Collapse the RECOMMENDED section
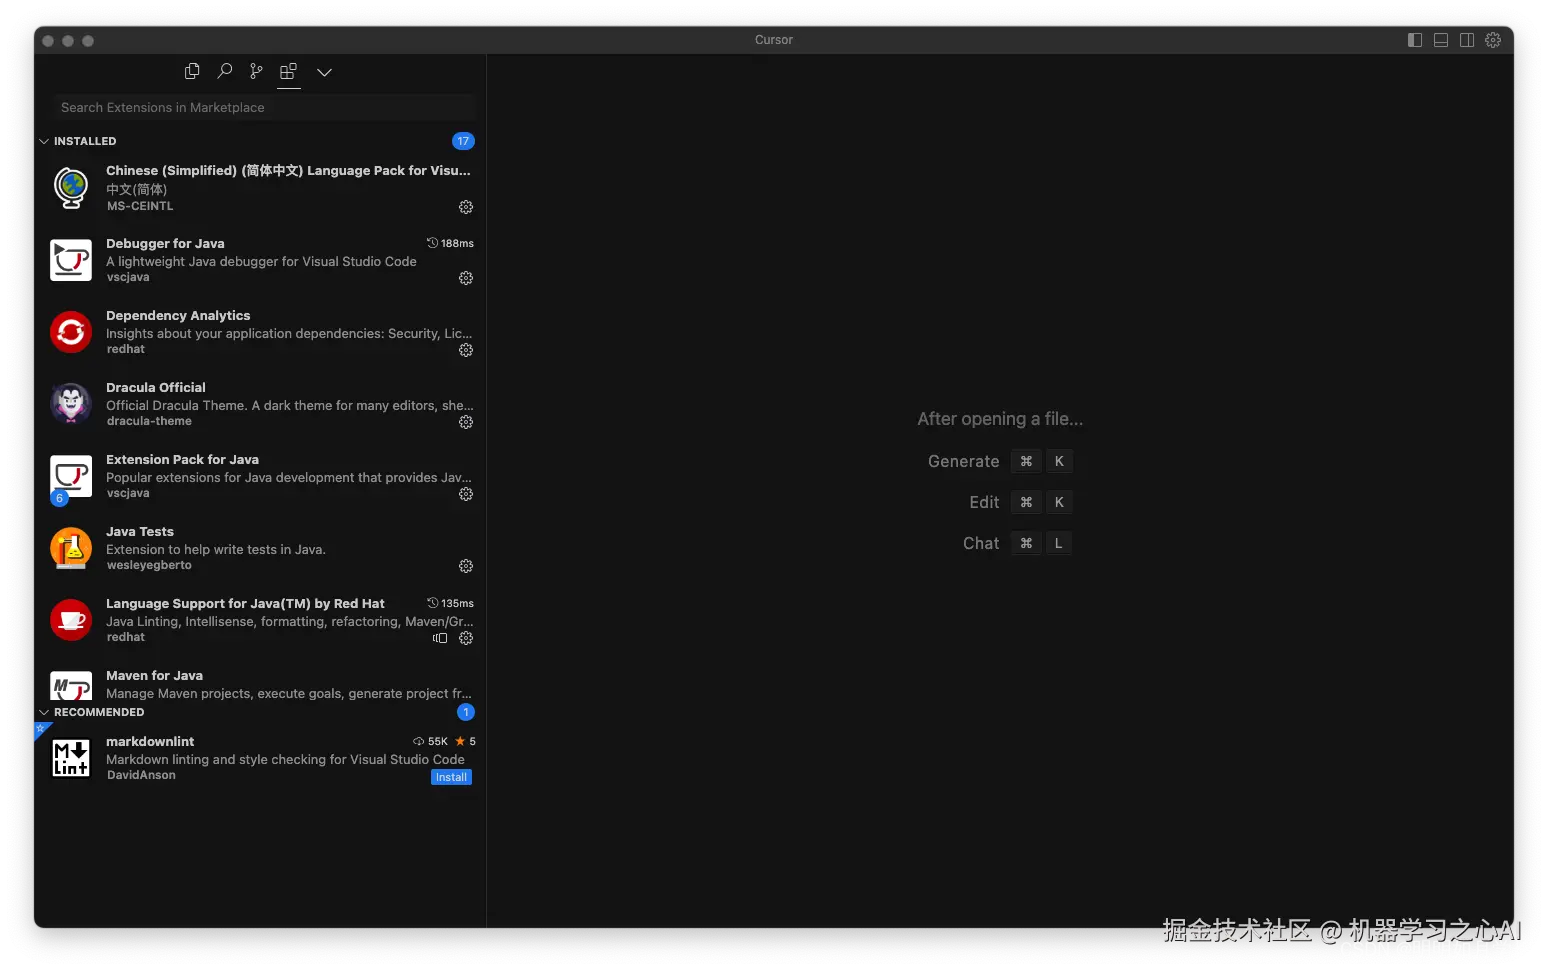This screenshot has width=1548, height=970. pyautogui.click(x=44, y=712)
